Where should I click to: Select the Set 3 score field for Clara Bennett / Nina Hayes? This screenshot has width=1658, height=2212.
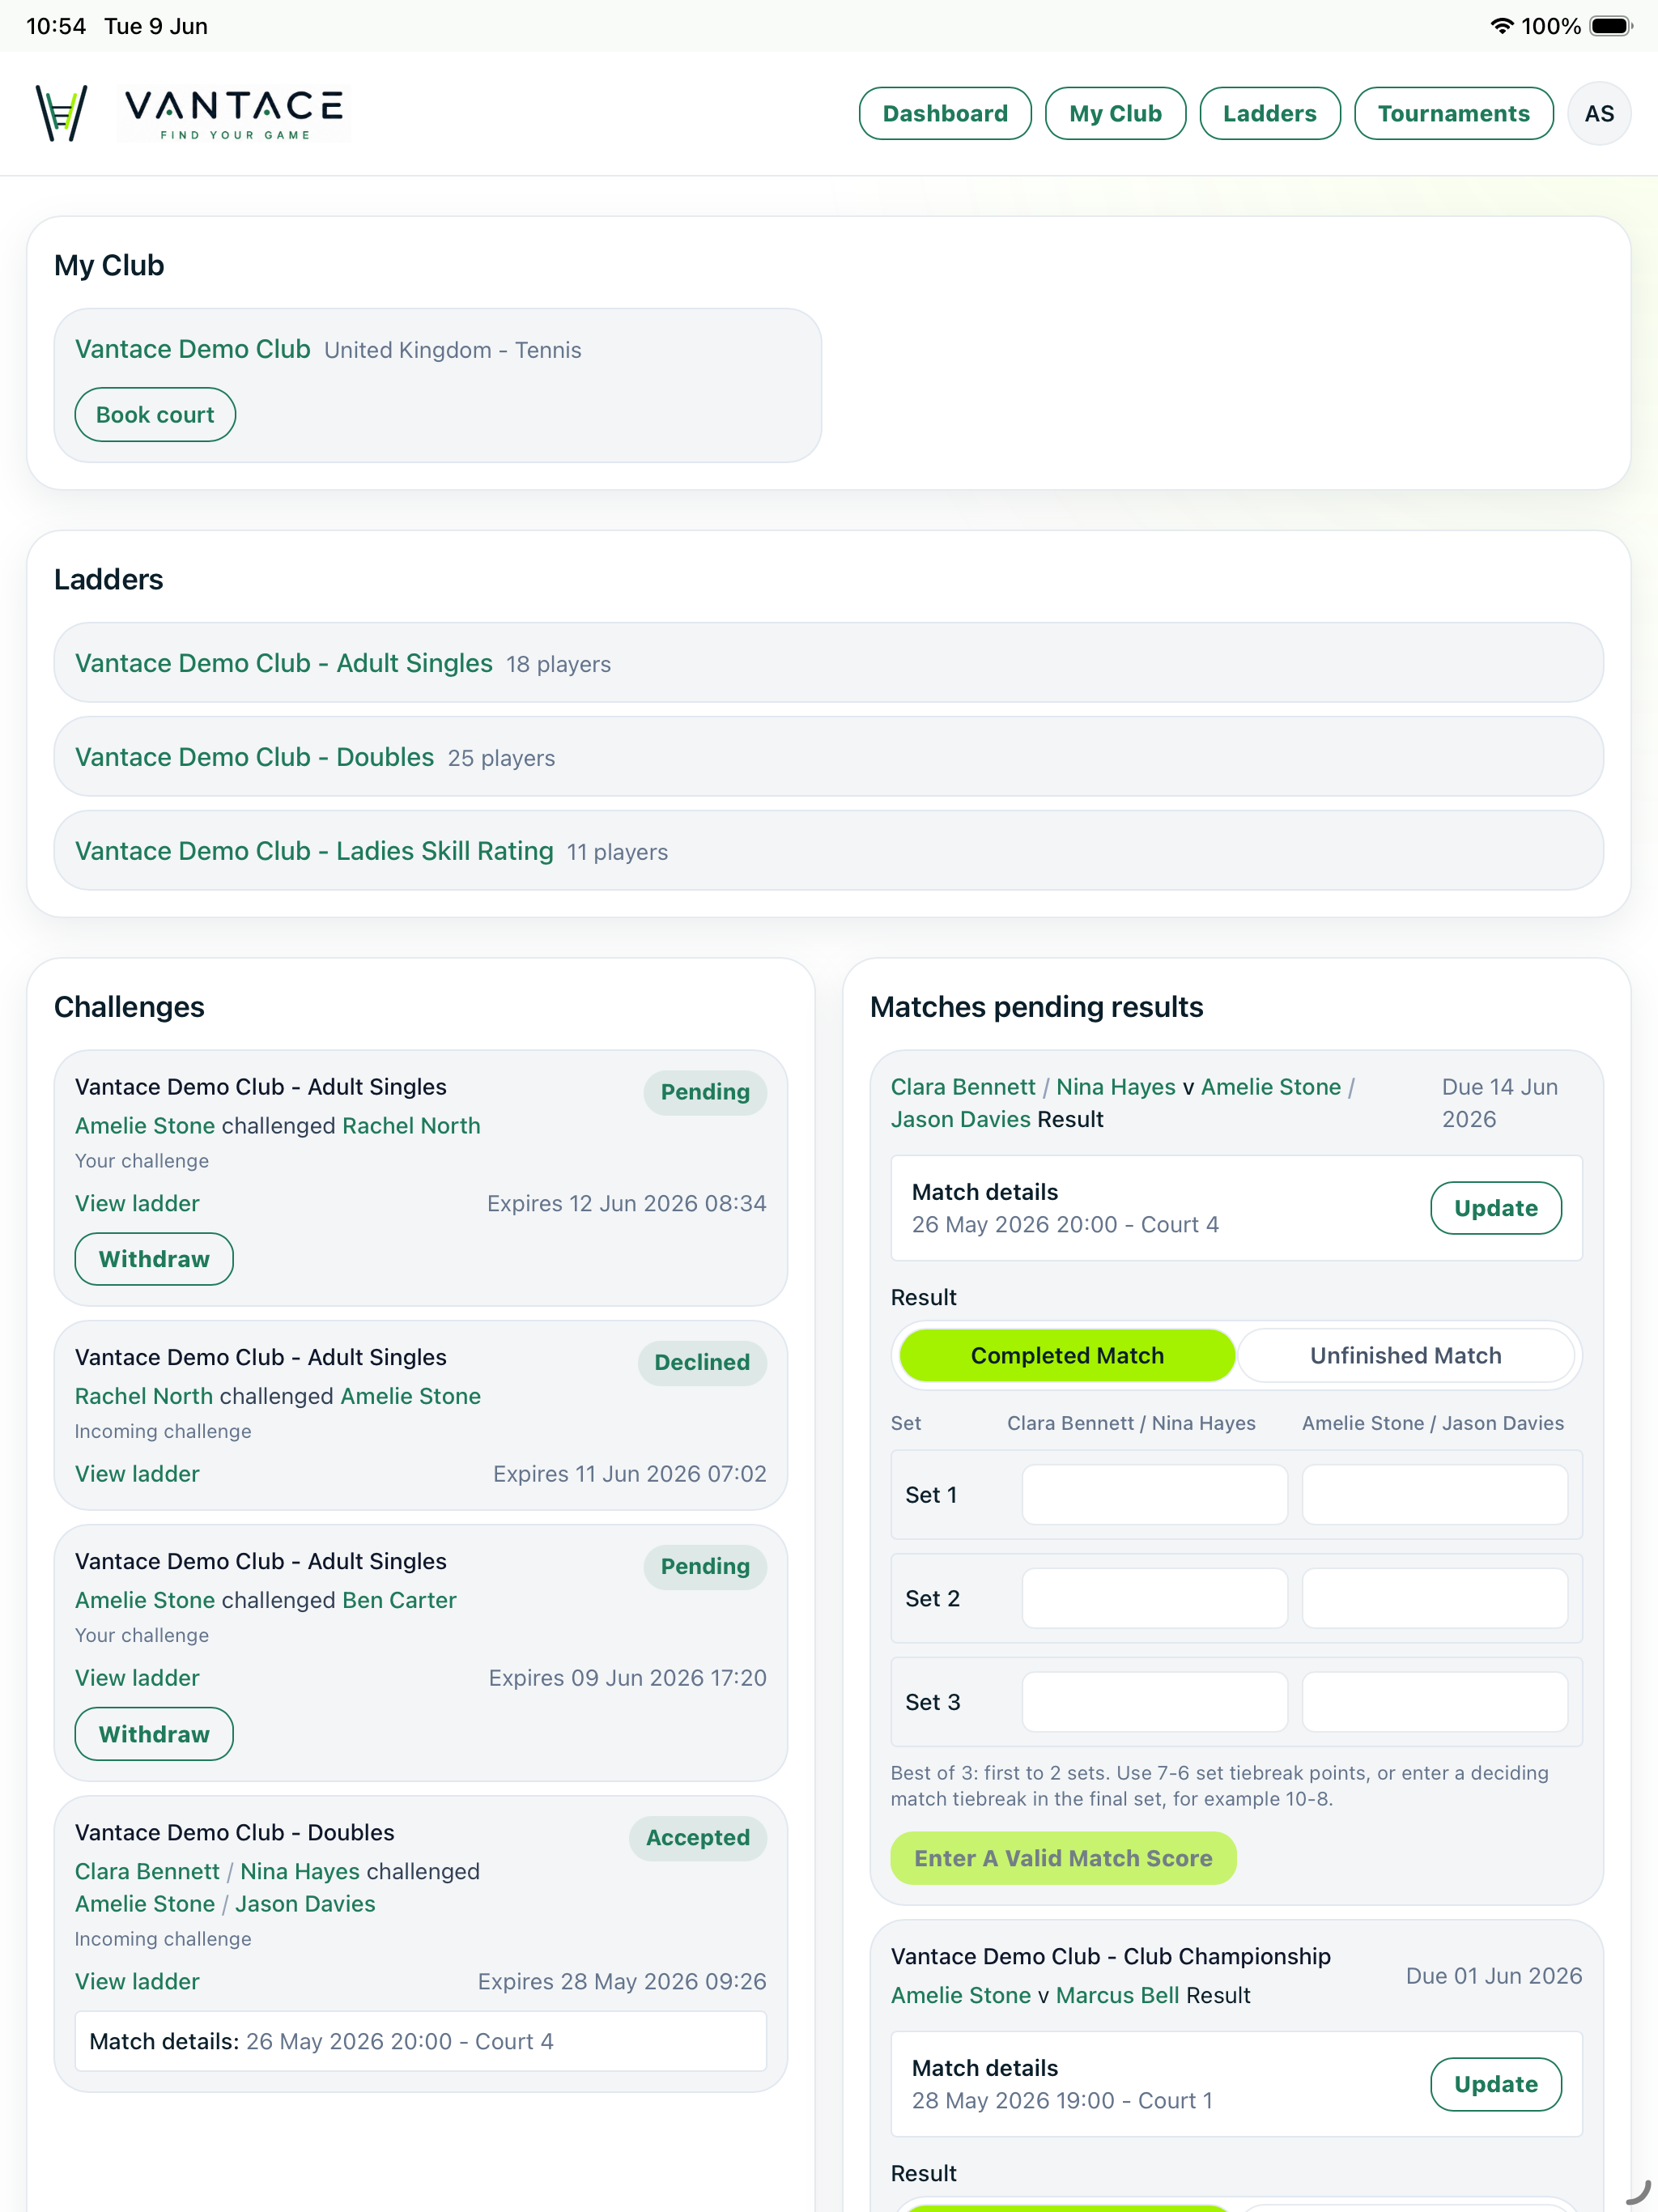click(x=1154, y=1702)
